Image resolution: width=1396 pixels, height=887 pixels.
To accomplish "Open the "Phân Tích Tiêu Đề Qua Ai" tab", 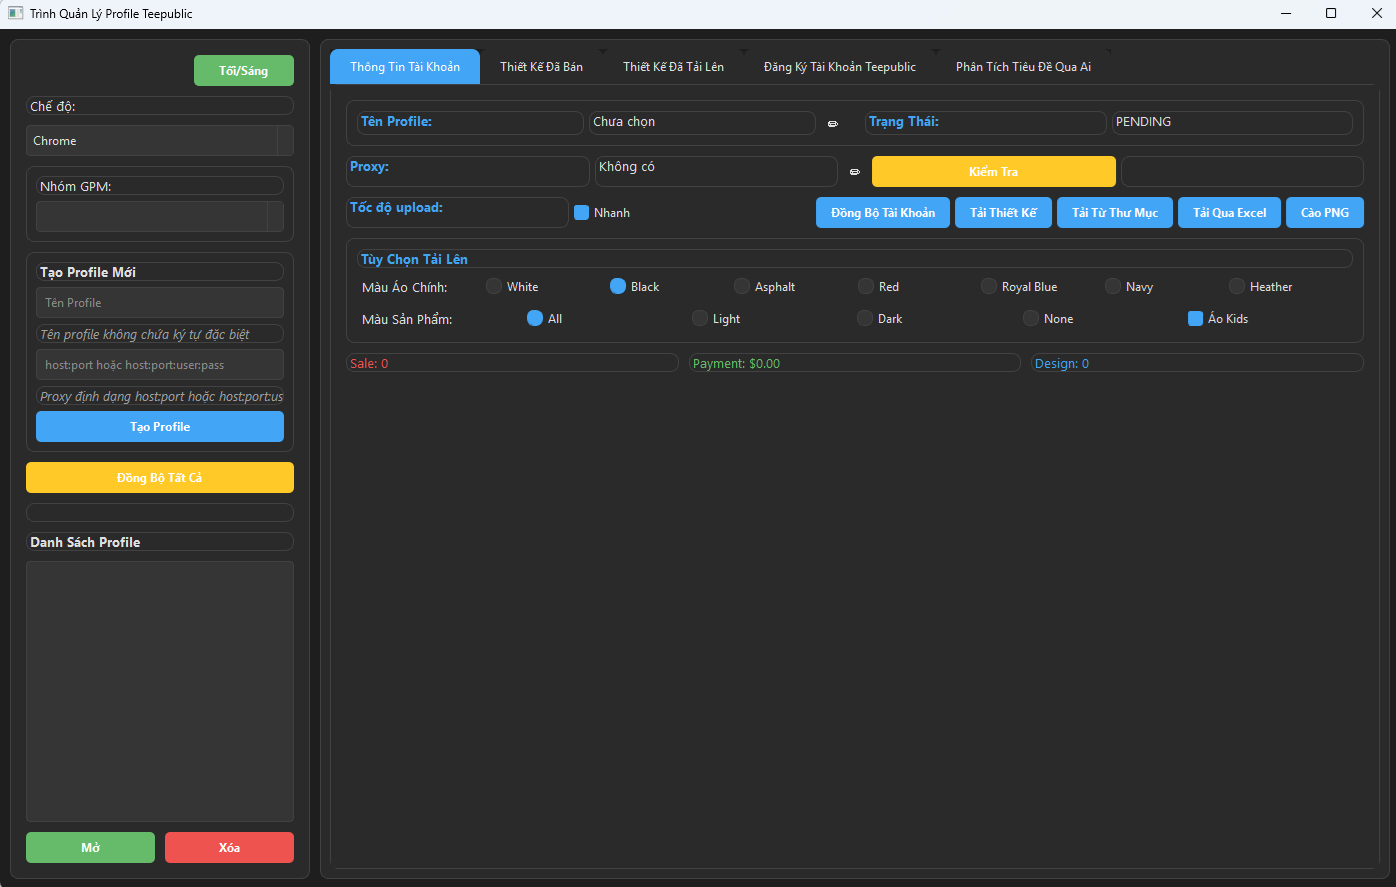I will 1024,66.
